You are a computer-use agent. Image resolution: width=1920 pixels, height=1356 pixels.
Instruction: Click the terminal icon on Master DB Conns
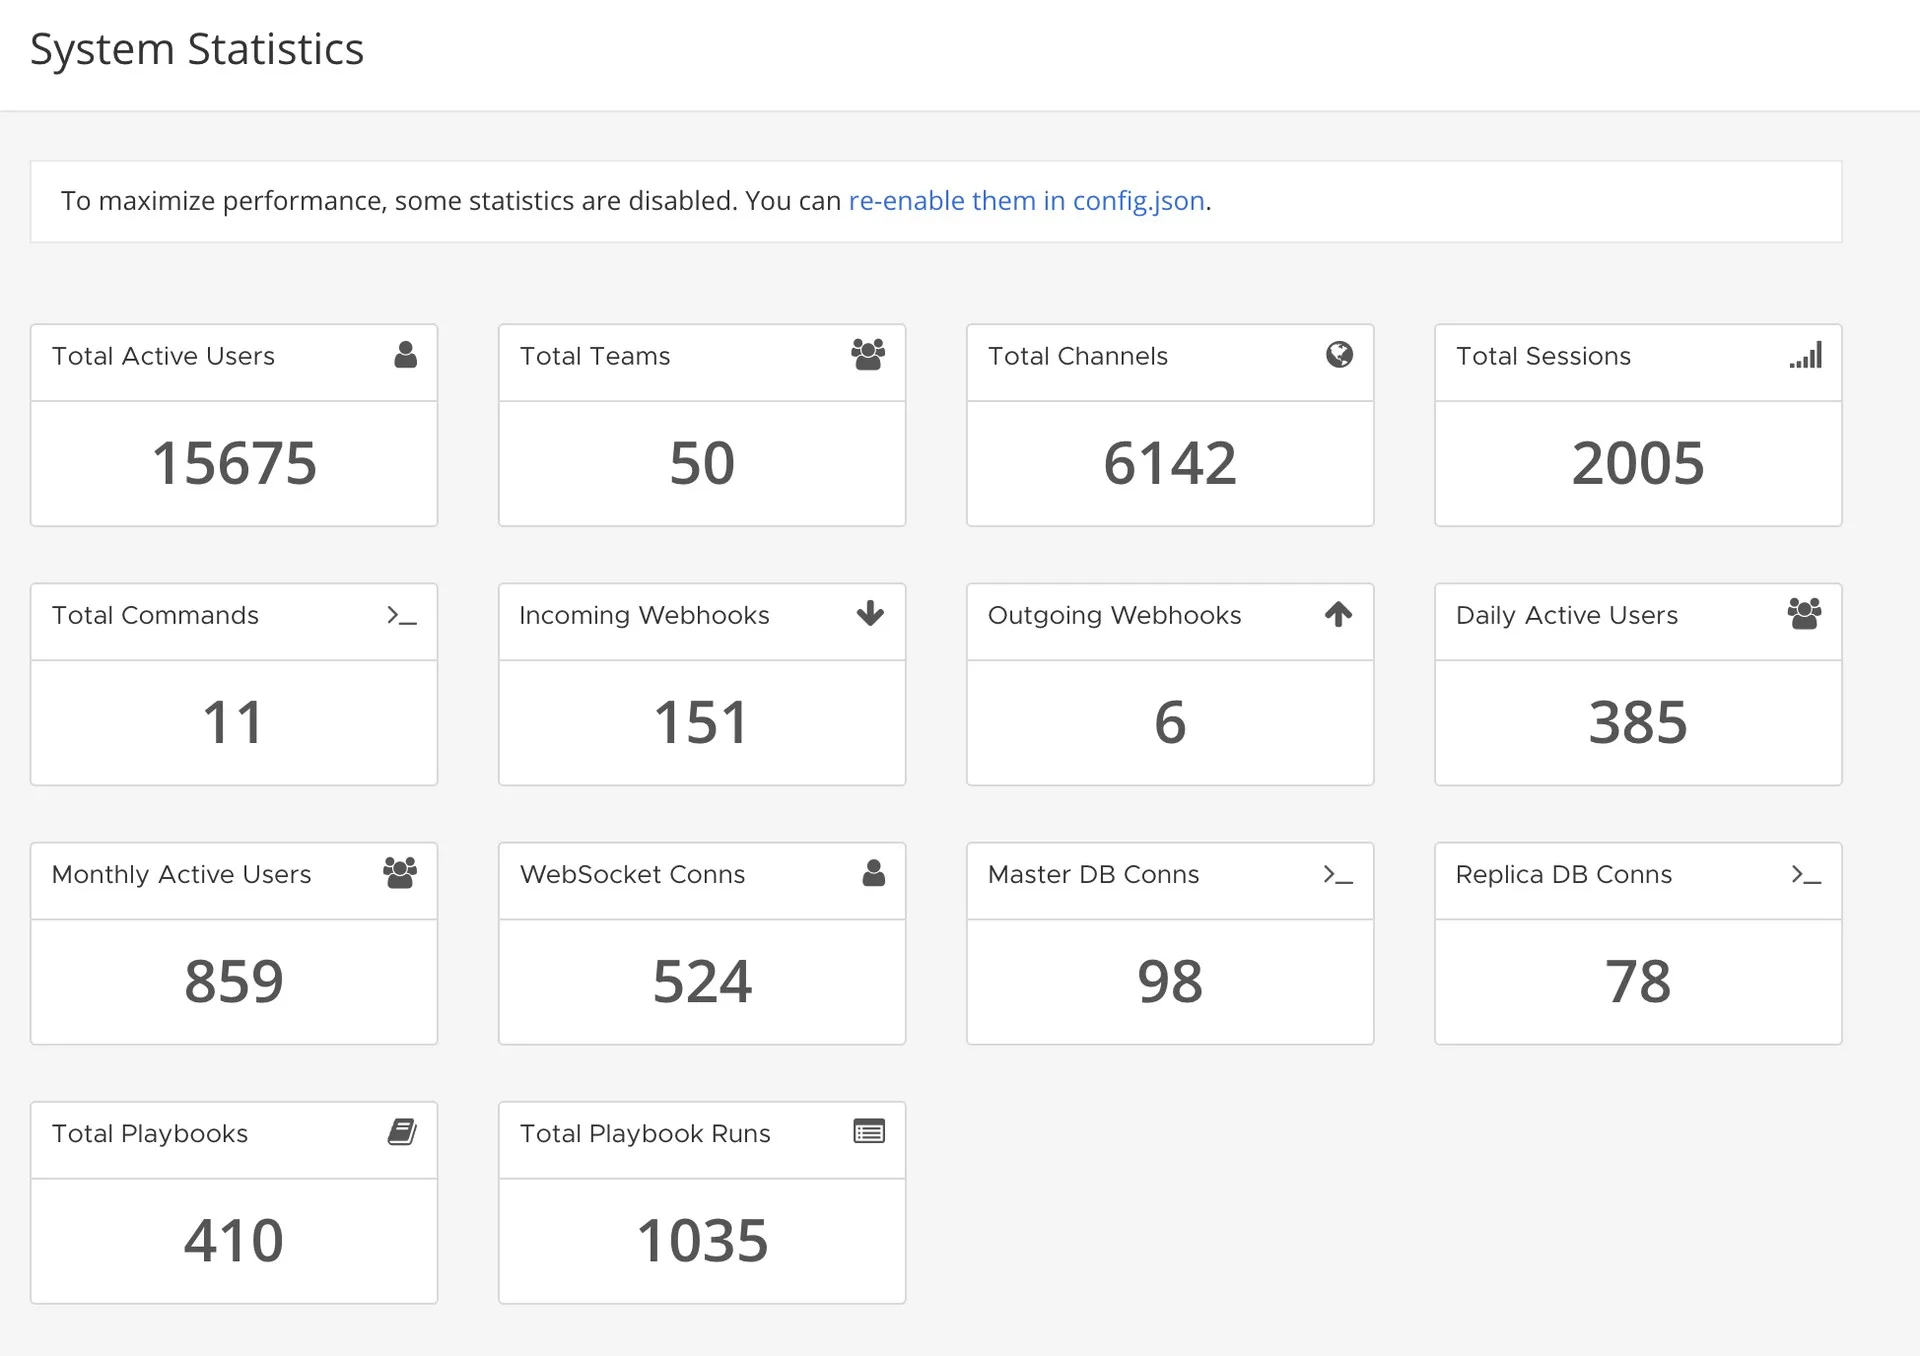(x=1338, y=874)
